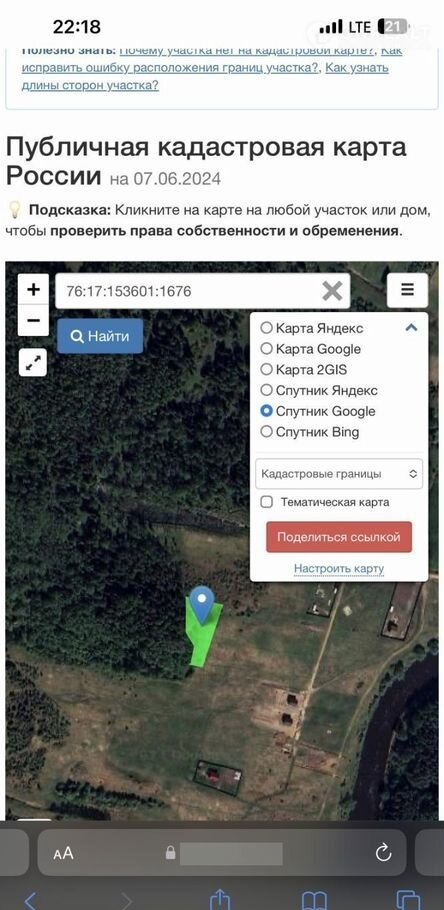Choose Карта 2GIS base layer
Screen dimensions: 444x910
tap(303, 370)
